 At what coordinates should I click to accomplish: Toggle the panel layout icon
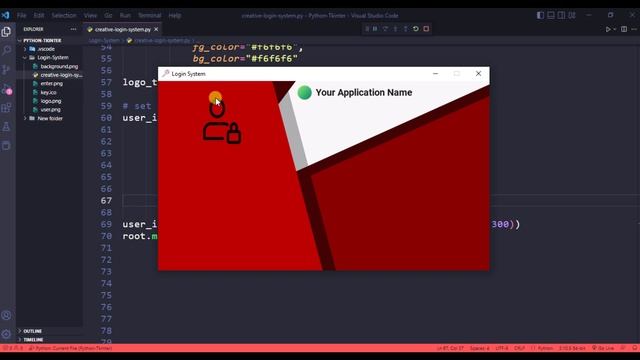pos(551,16)
